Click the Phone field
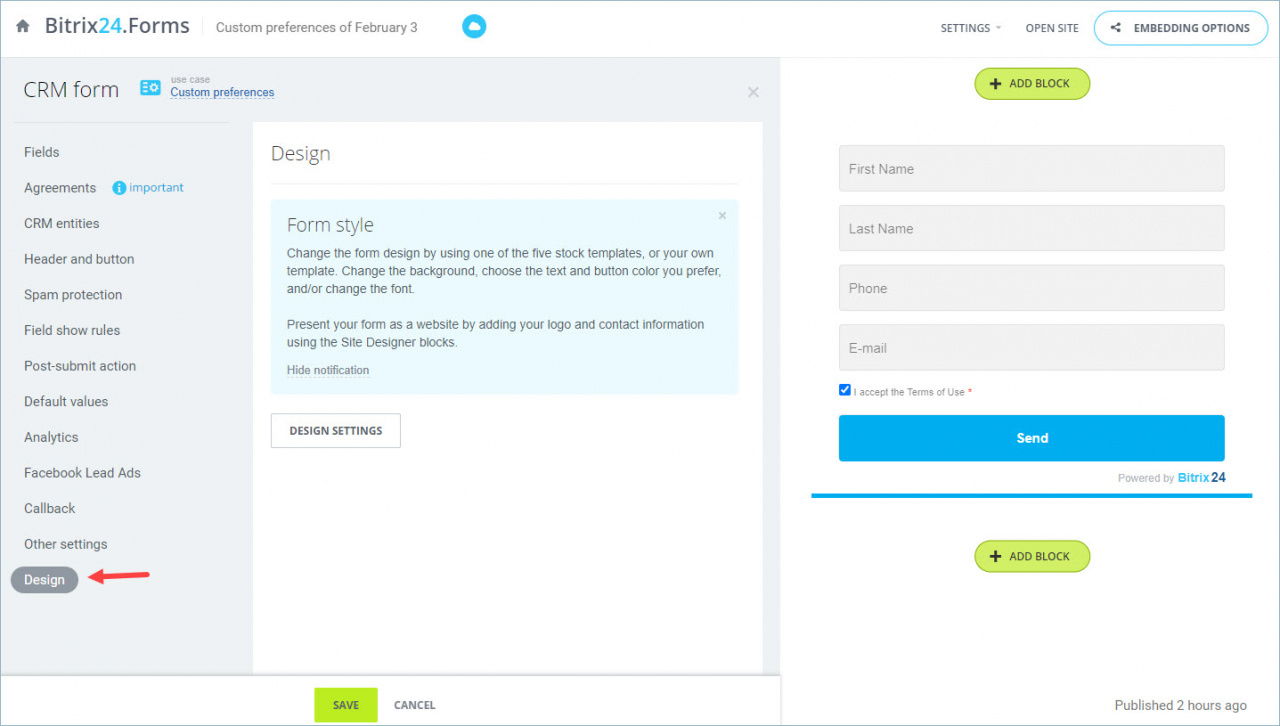 (x=1031, y=288)
